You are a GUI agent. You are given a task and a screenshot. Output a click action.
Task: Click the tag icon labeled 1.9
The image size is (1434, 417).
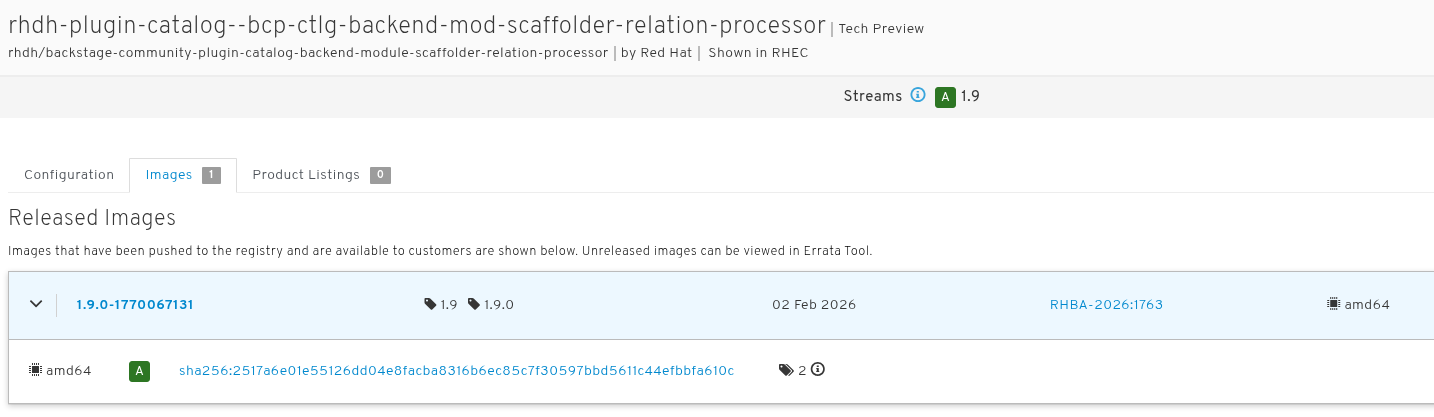click(430, 304)
